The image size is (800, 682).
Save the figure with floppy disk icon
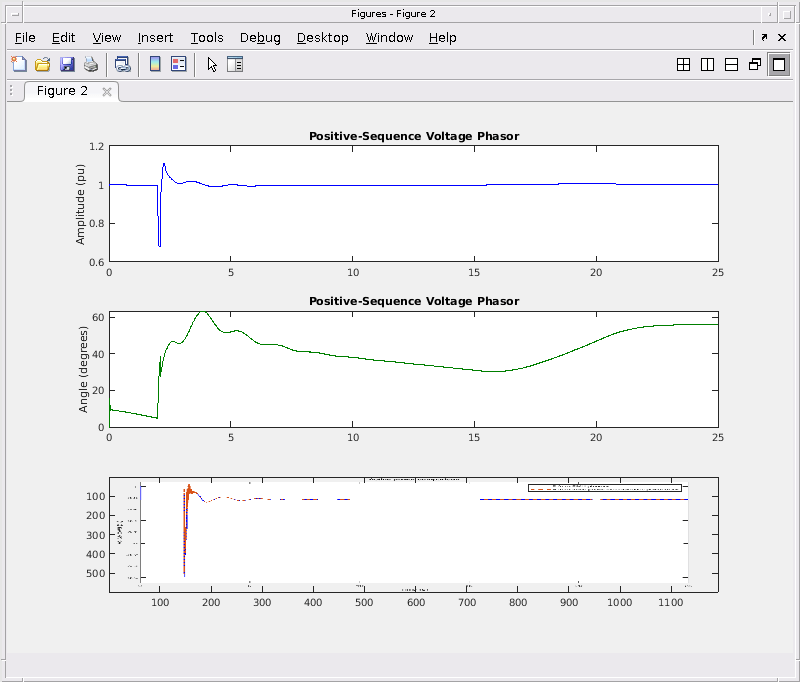point(67,64)
